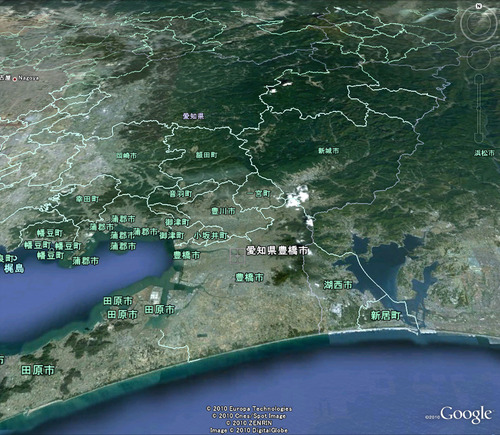Click the 豊川市 city label
500x435 pixels.
(223, 211)
